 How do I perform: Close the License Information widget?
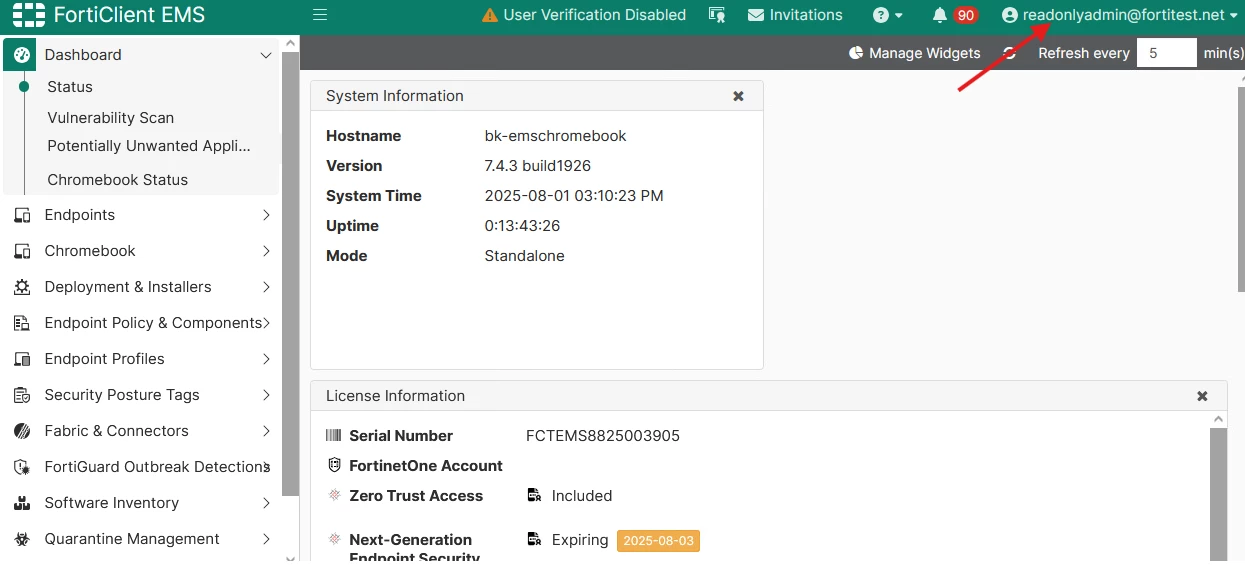click(1202, 396)
